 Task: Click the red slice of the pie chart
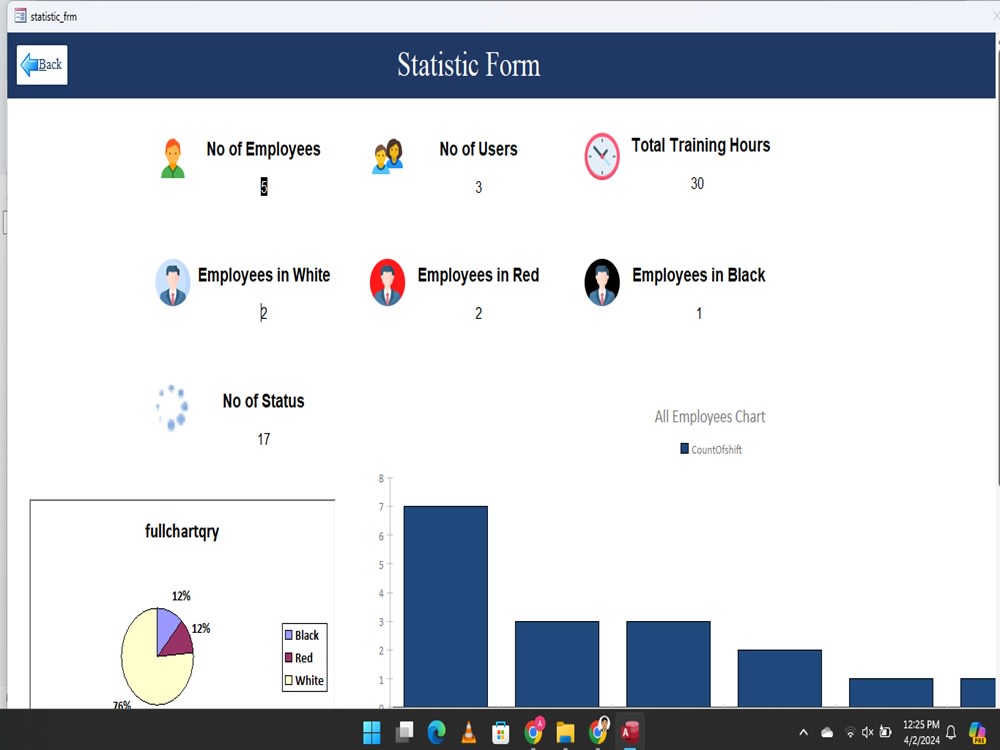click(x=180, y=642)
